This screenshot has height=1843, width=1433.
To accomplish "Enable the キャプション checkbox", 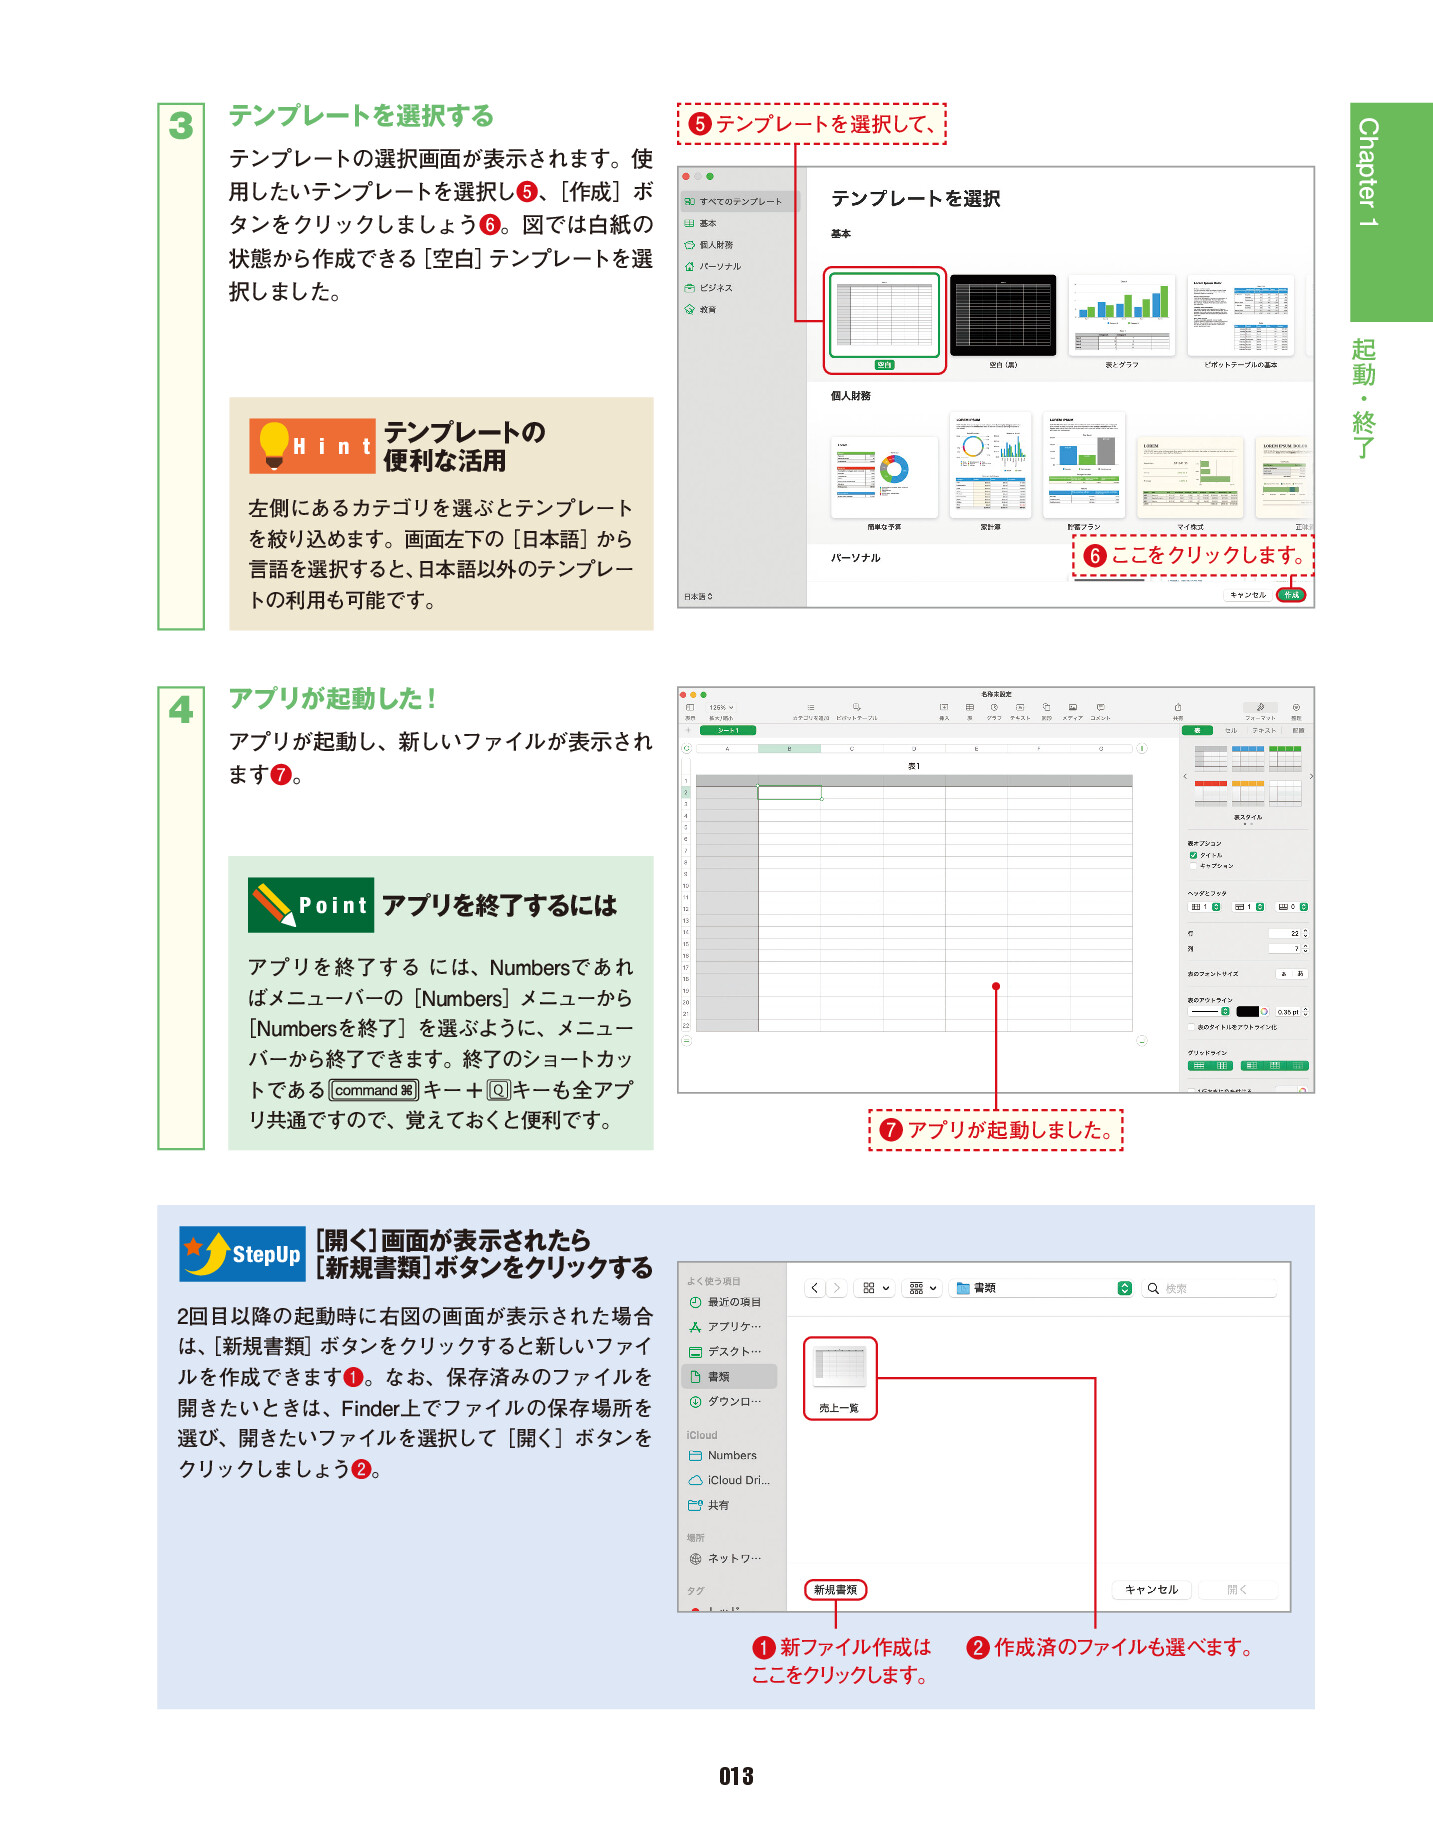I will [x=1193, y=866].
